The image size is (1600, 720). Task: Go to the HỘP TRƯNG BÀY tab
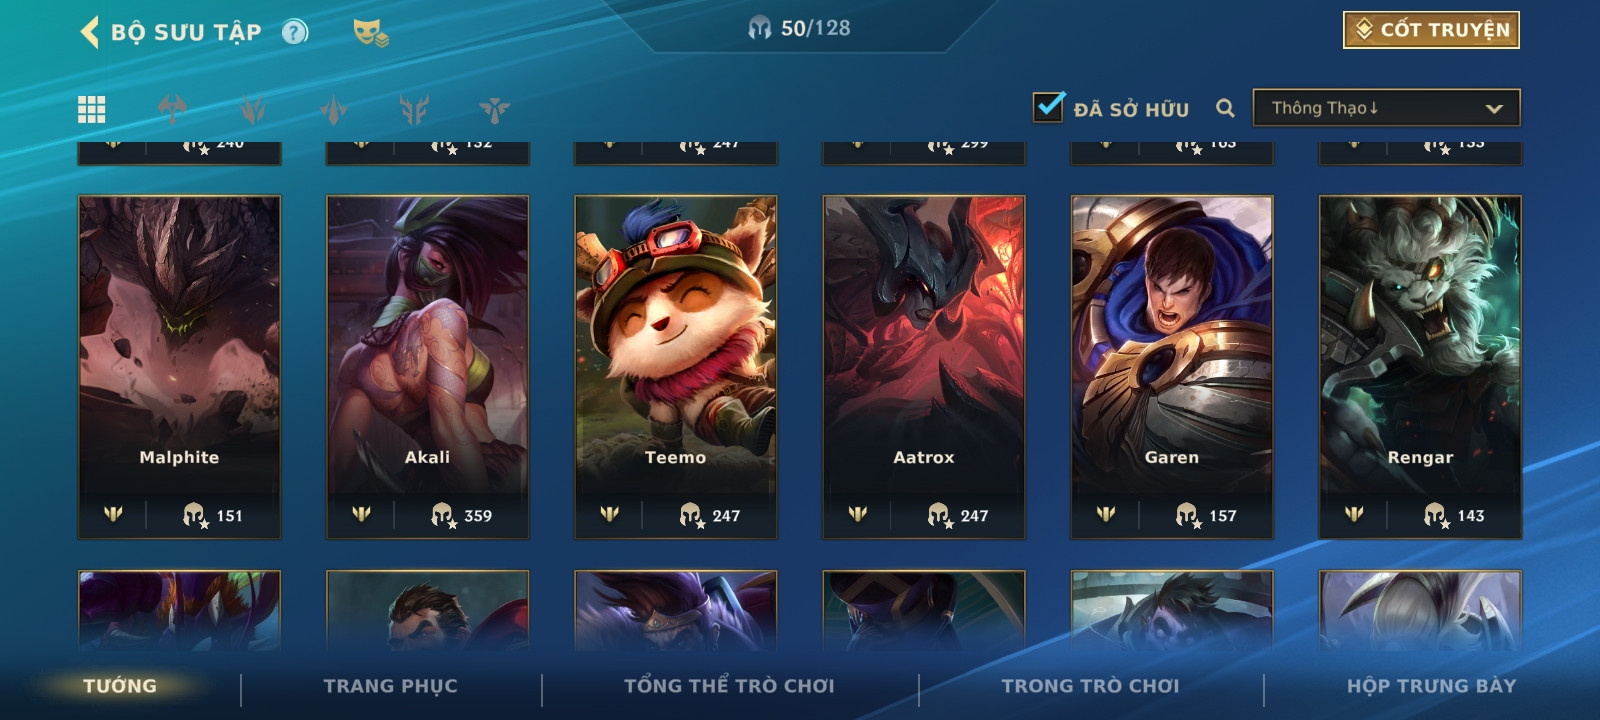1431,686
